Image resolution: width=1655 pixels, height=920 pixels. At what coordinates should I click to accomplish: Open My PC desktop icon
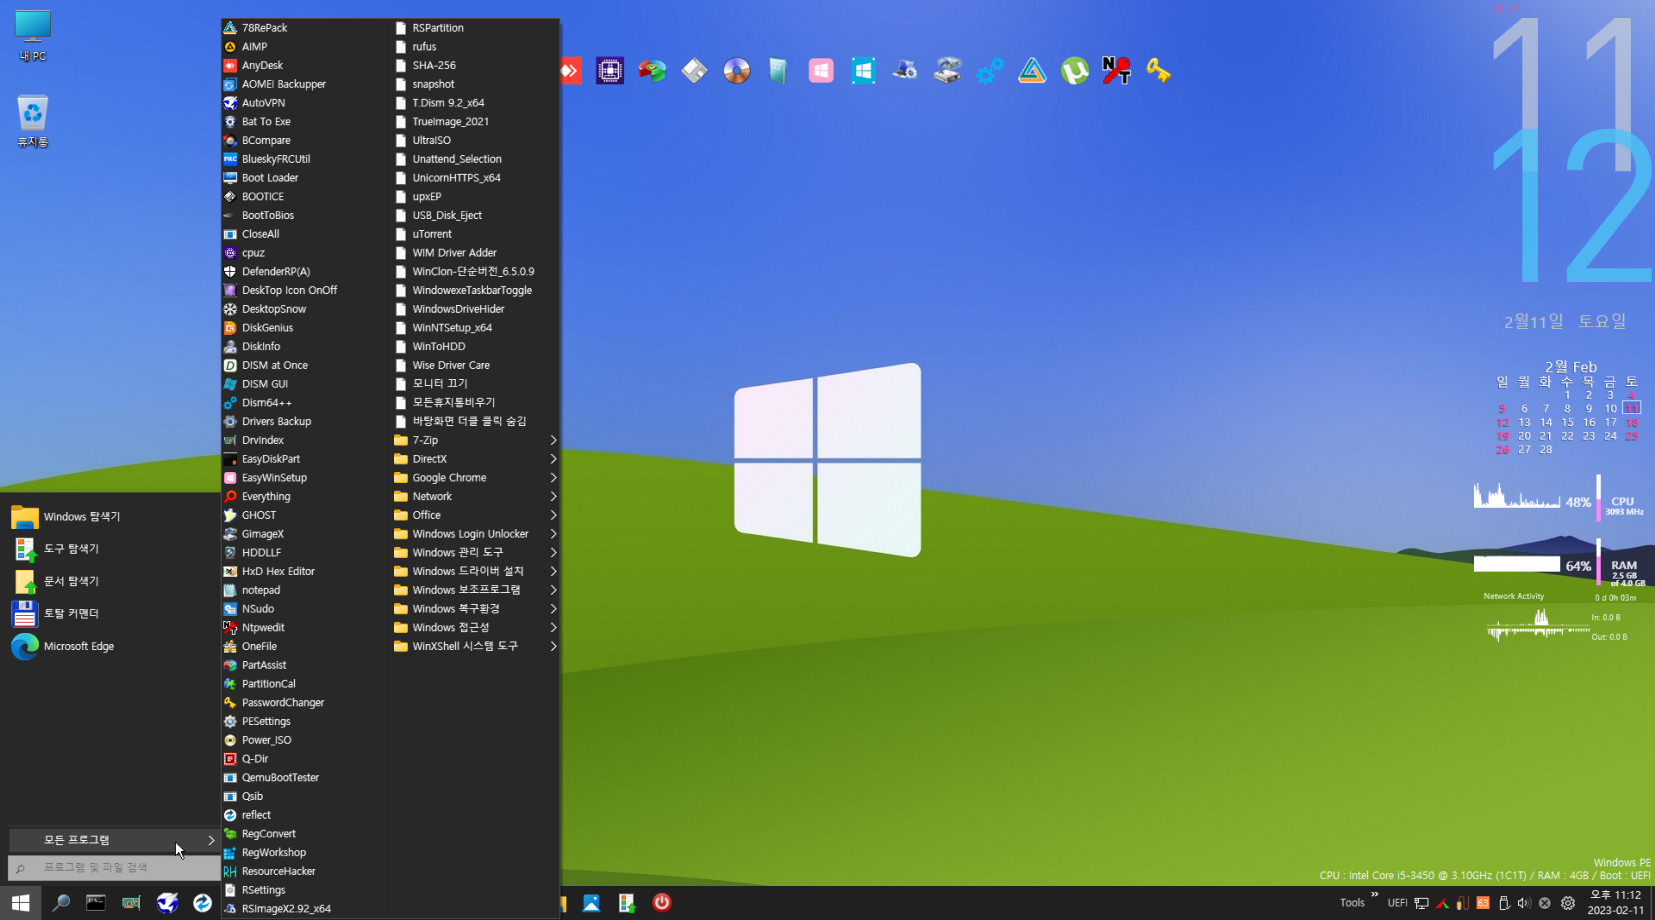coord(33,36)
